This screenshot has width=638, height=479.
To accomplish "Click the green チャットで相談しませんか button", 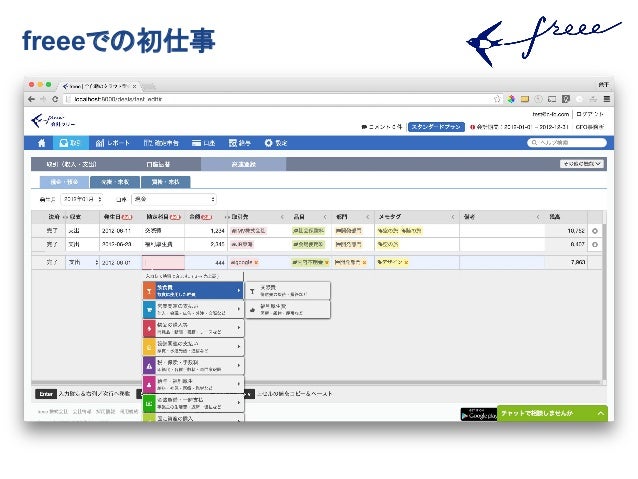I will tap(552, 413).
